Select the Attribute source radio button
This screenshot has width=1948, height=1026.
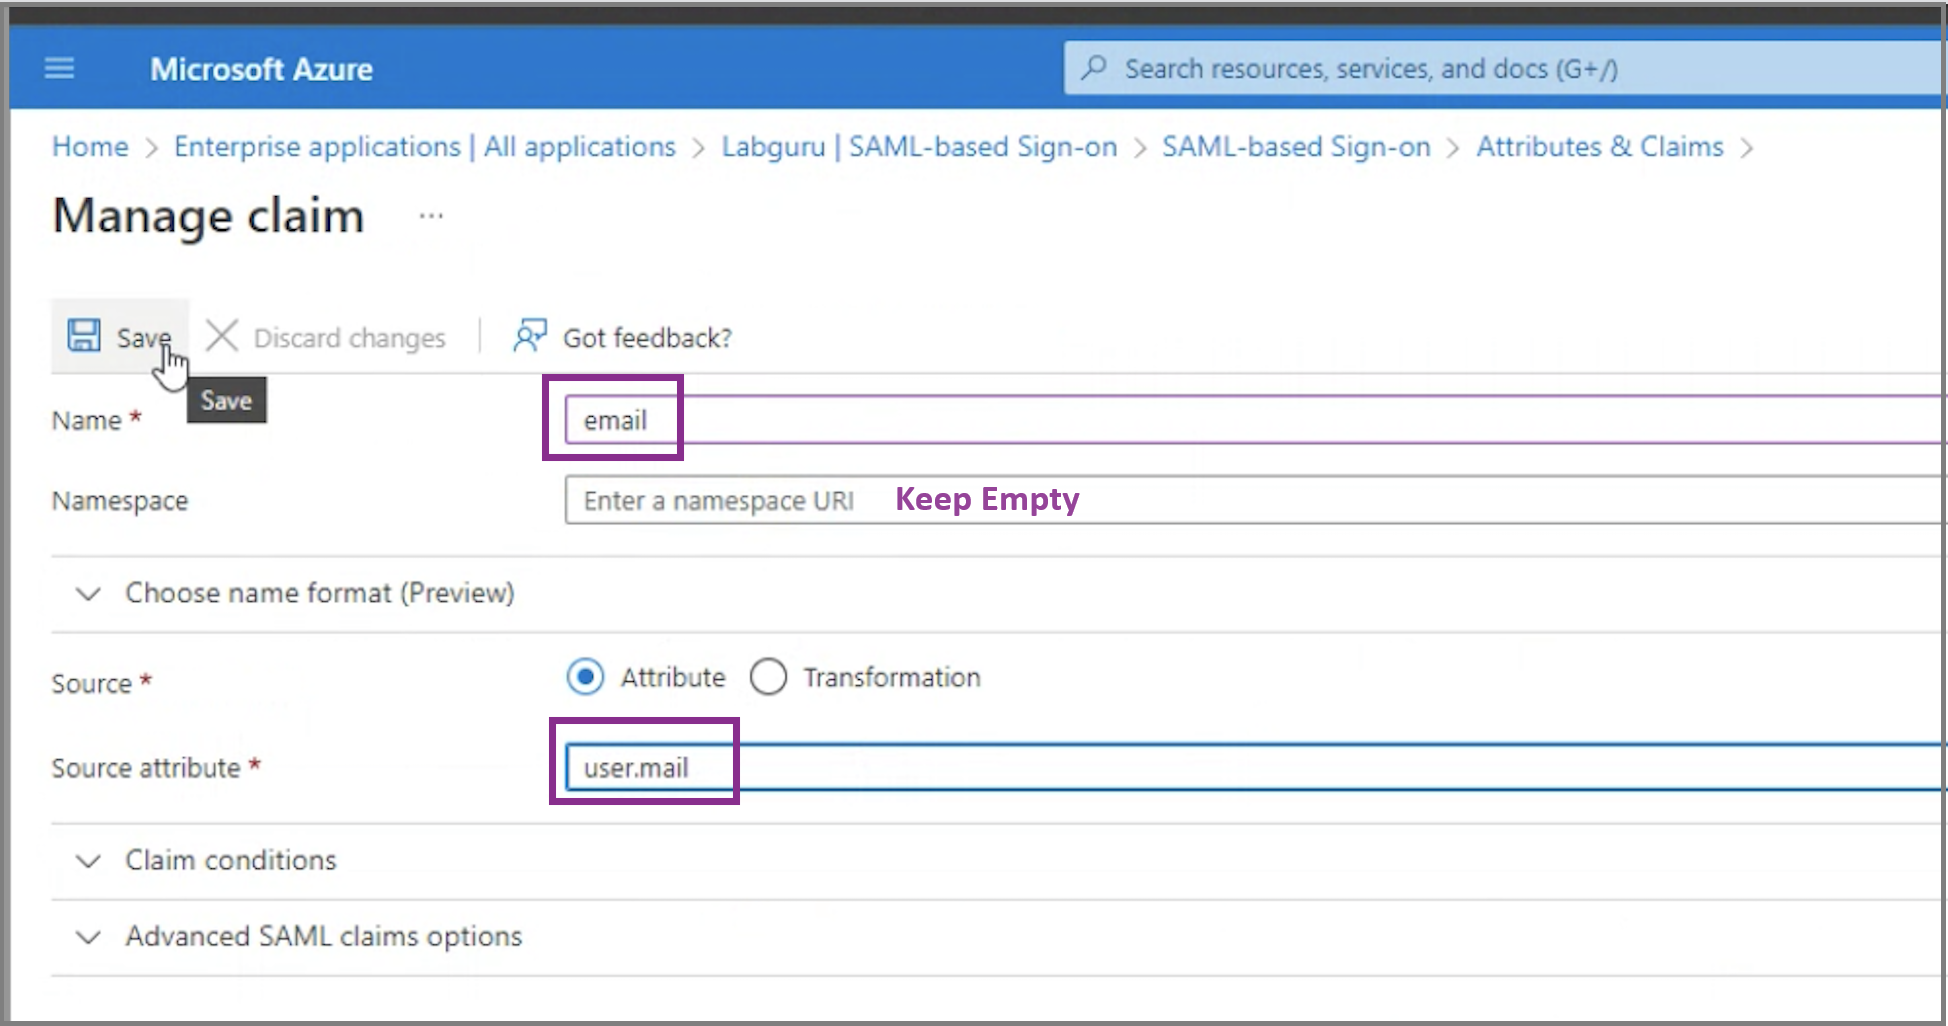pyautogui.click(x=585, y=677)
